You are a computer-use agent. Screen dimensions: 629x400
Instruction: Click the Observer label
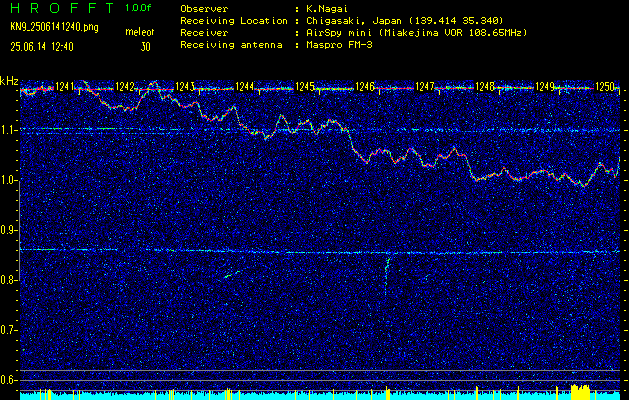click(204, 8)
